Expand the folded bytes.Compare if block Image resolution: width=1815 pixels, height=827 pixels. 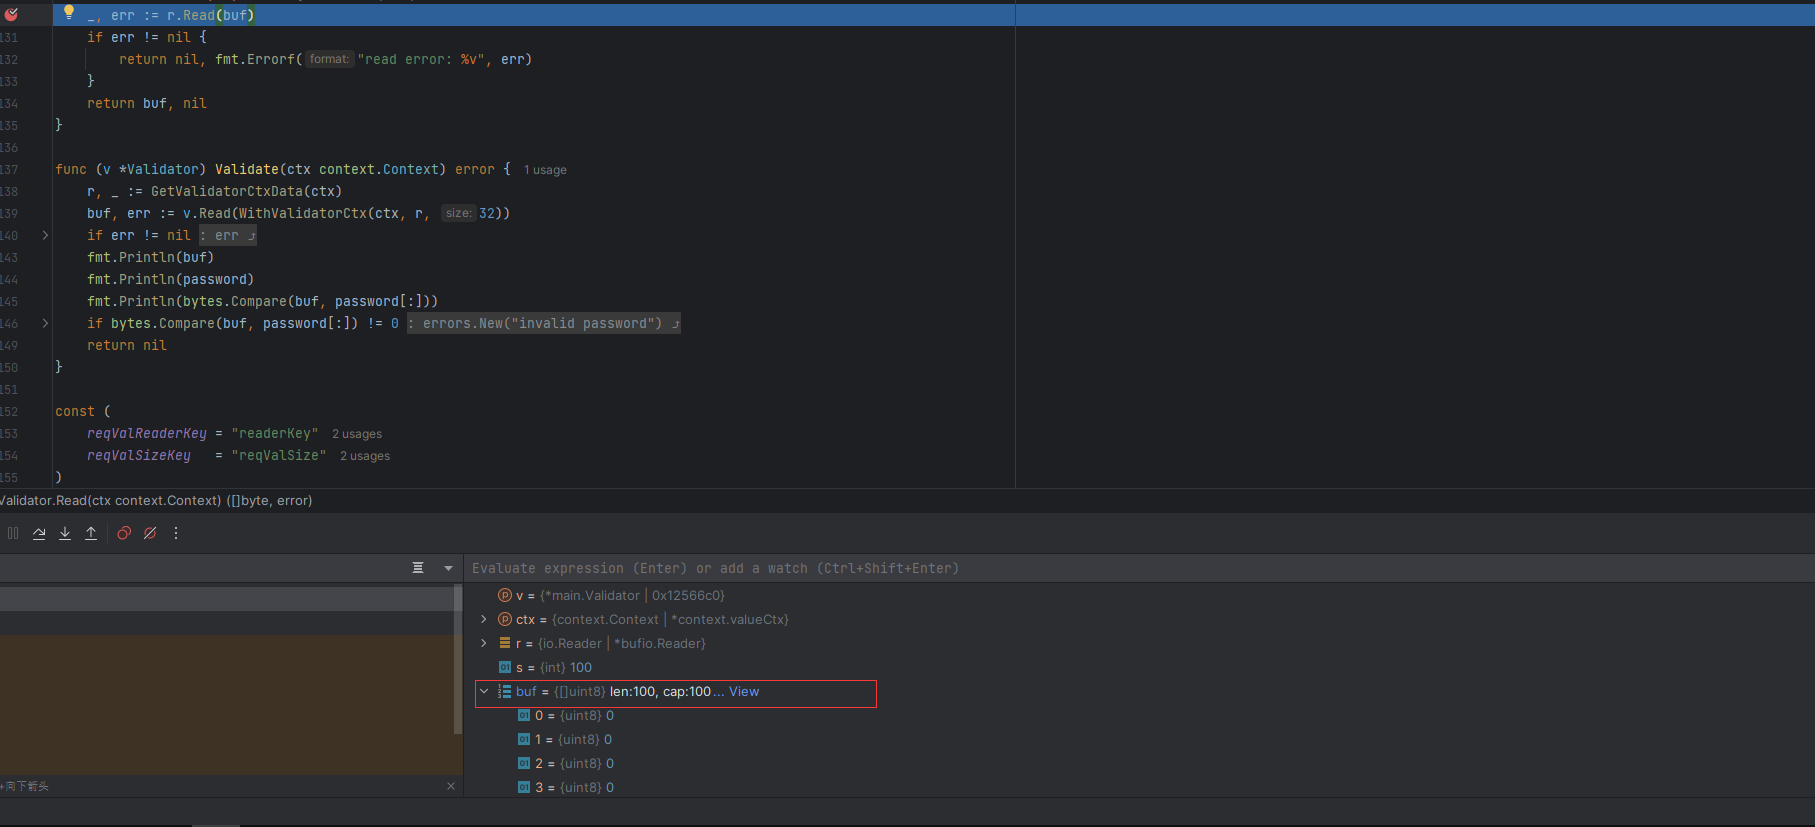[x=45, y=323]
